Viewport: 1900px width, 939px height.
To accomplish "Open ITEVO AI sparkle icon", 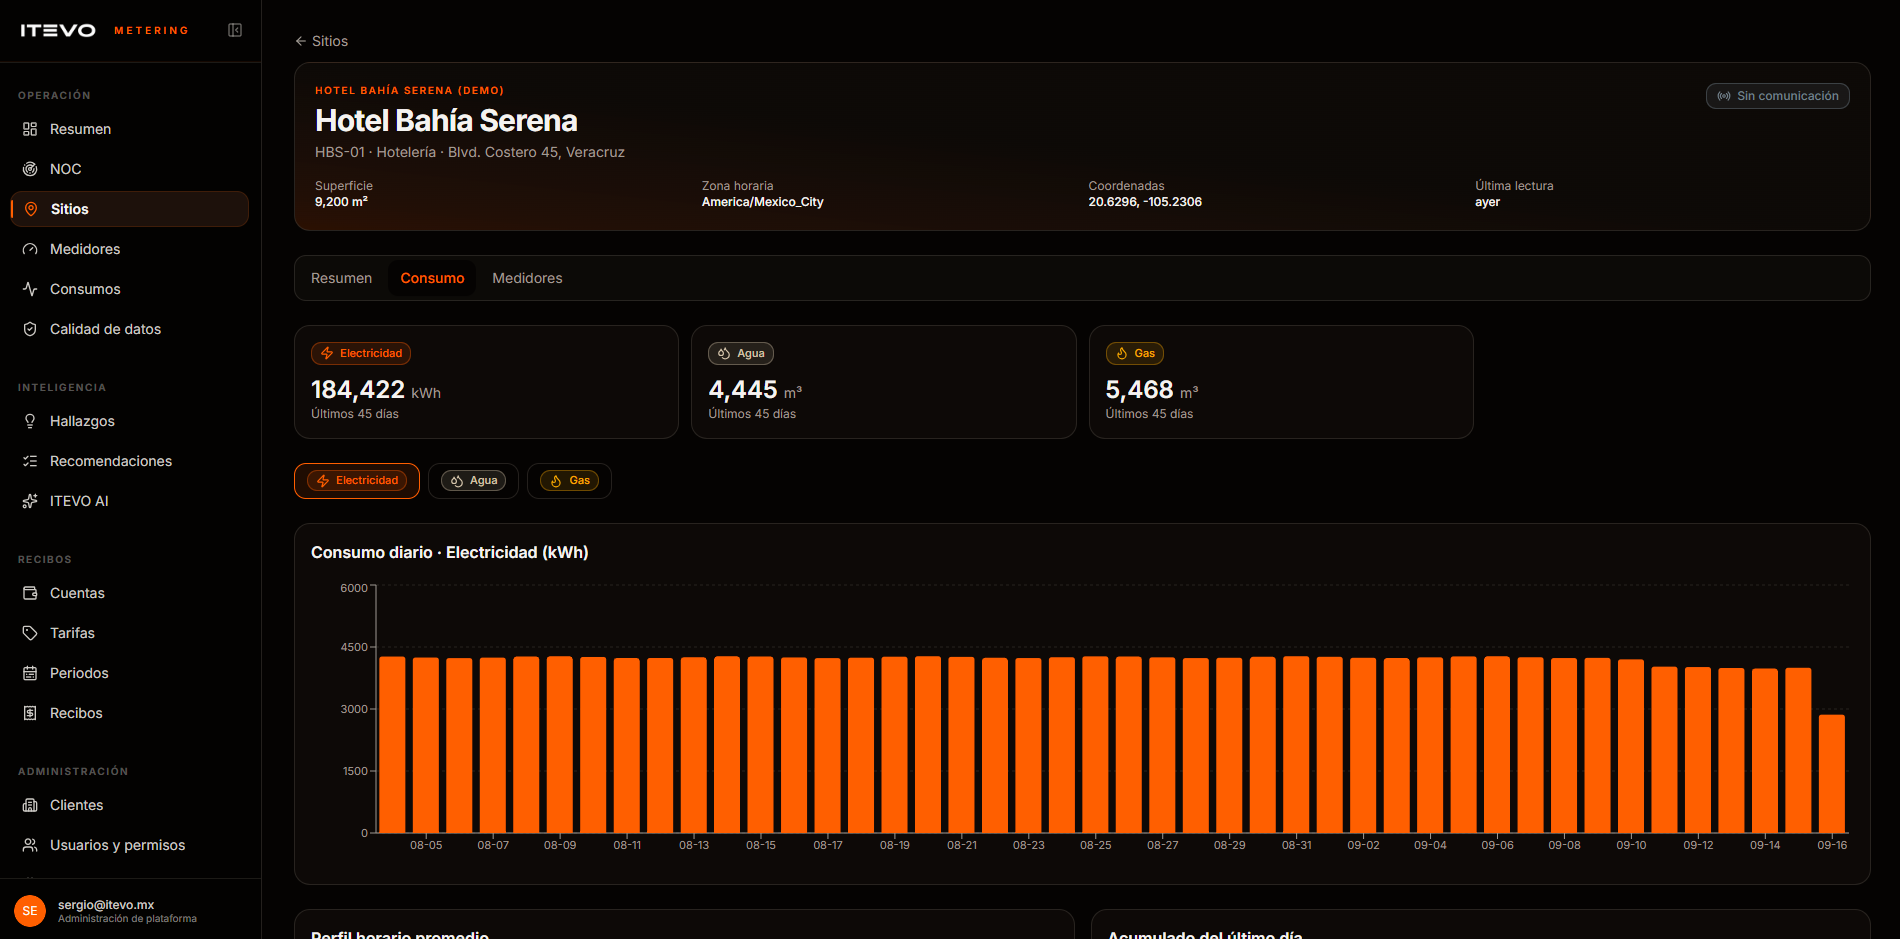I will (30, 501).
